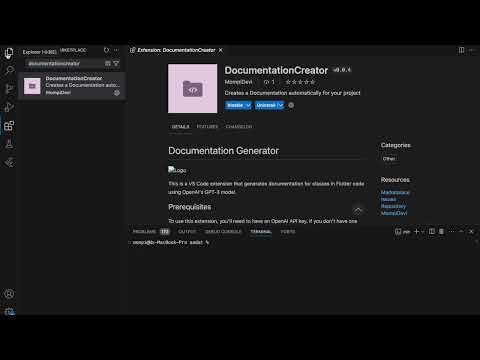Click the five-star rating
Viewport: 480px width, 360px height.
[300, 82]
